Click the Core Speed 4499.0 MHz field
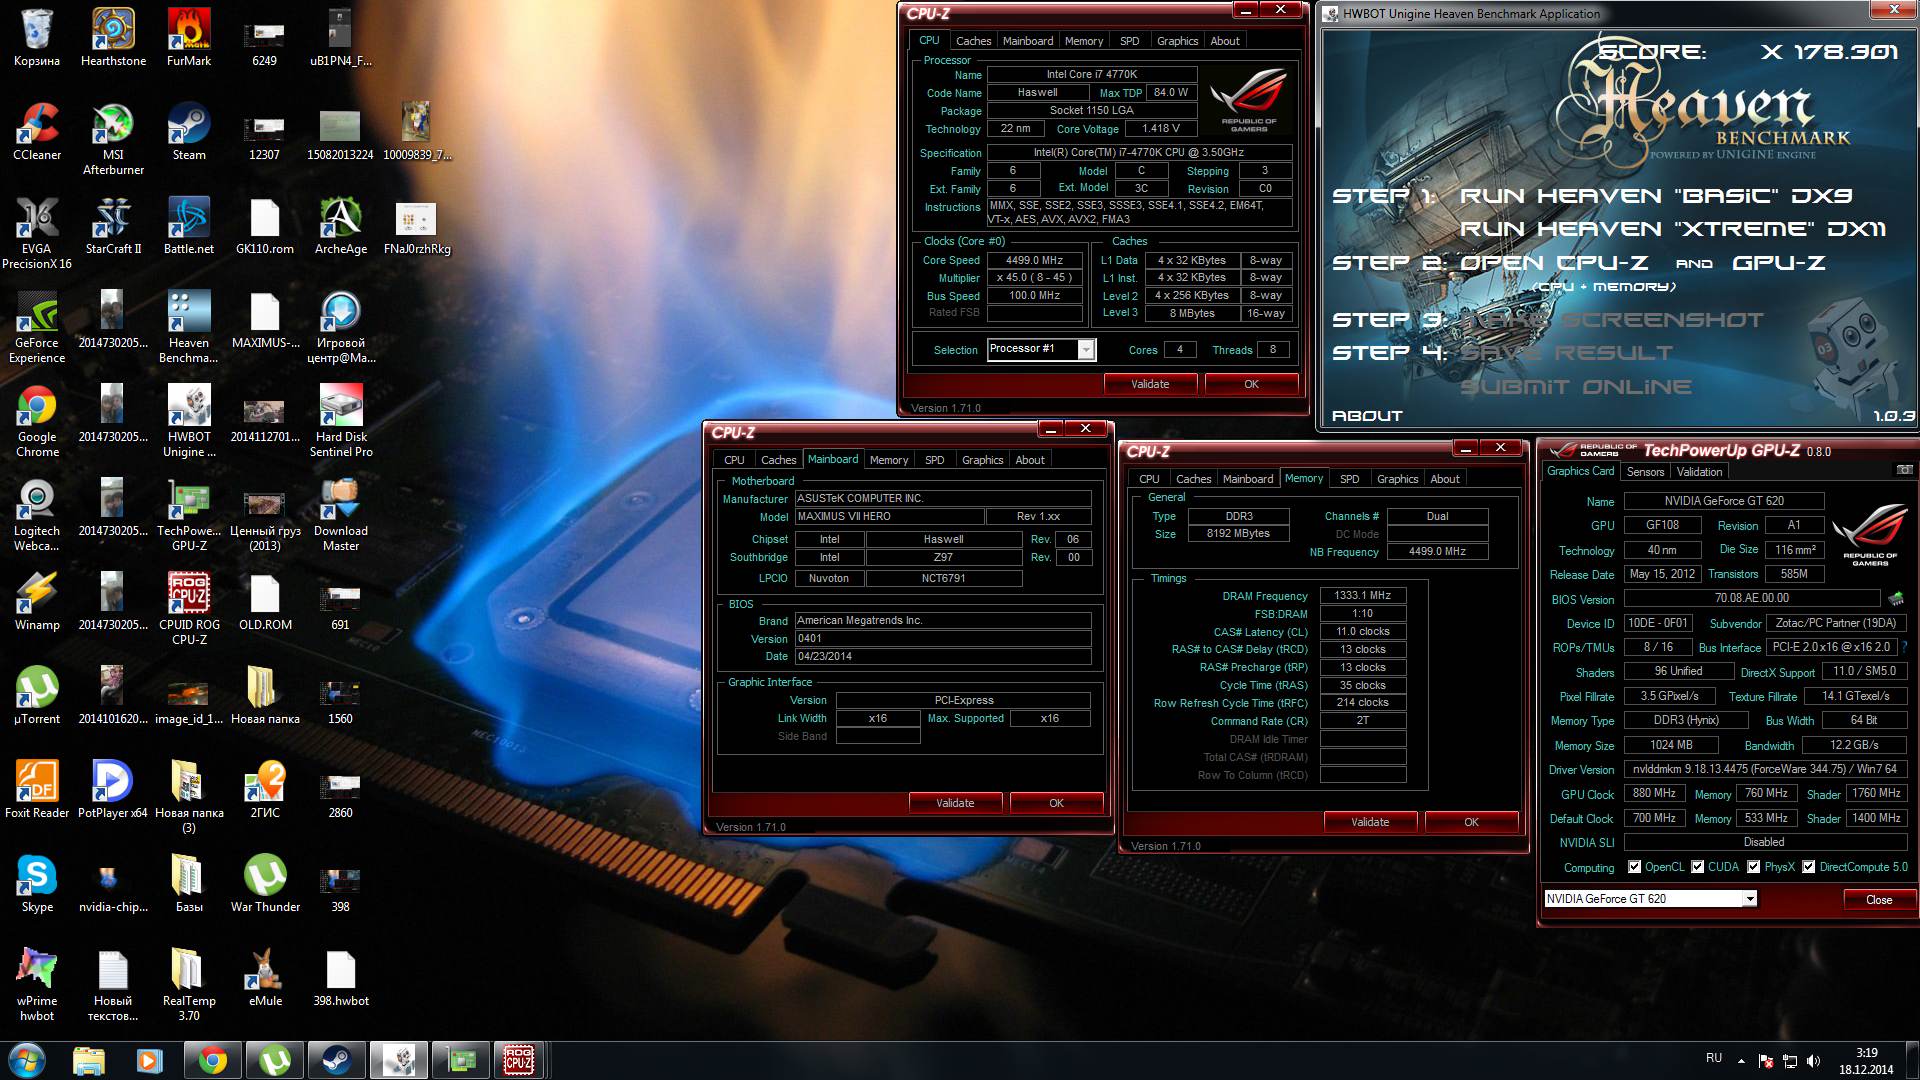This screenshot has width=1920, height=1080. click(1035, 260)
